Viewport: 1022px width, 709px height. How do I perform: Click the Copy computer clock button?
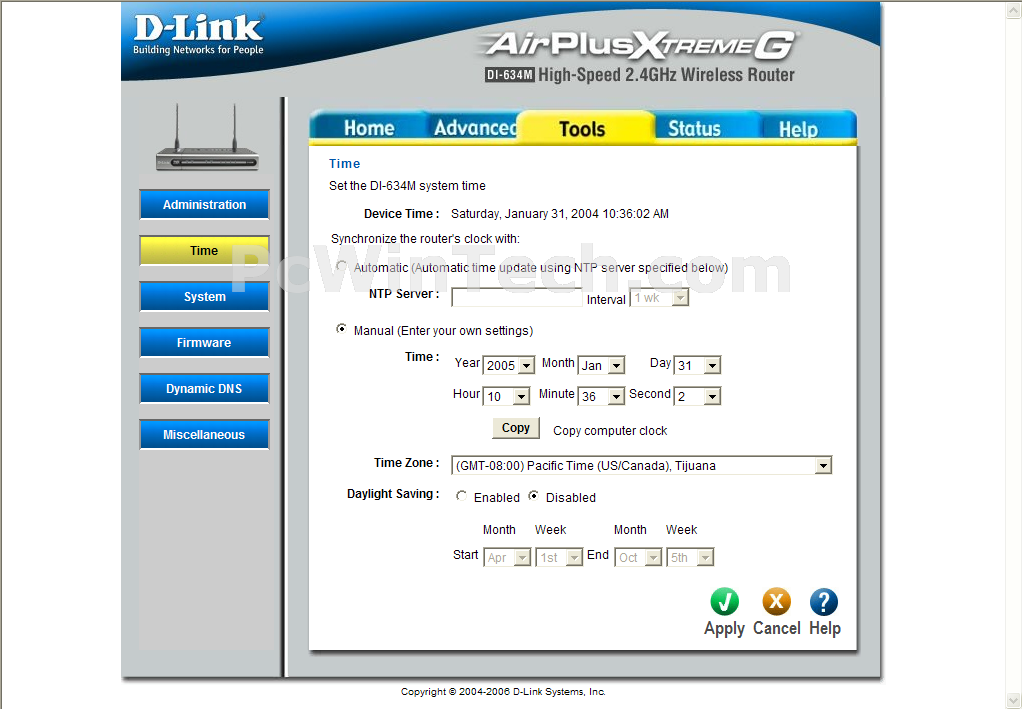[x=516, y=428]
